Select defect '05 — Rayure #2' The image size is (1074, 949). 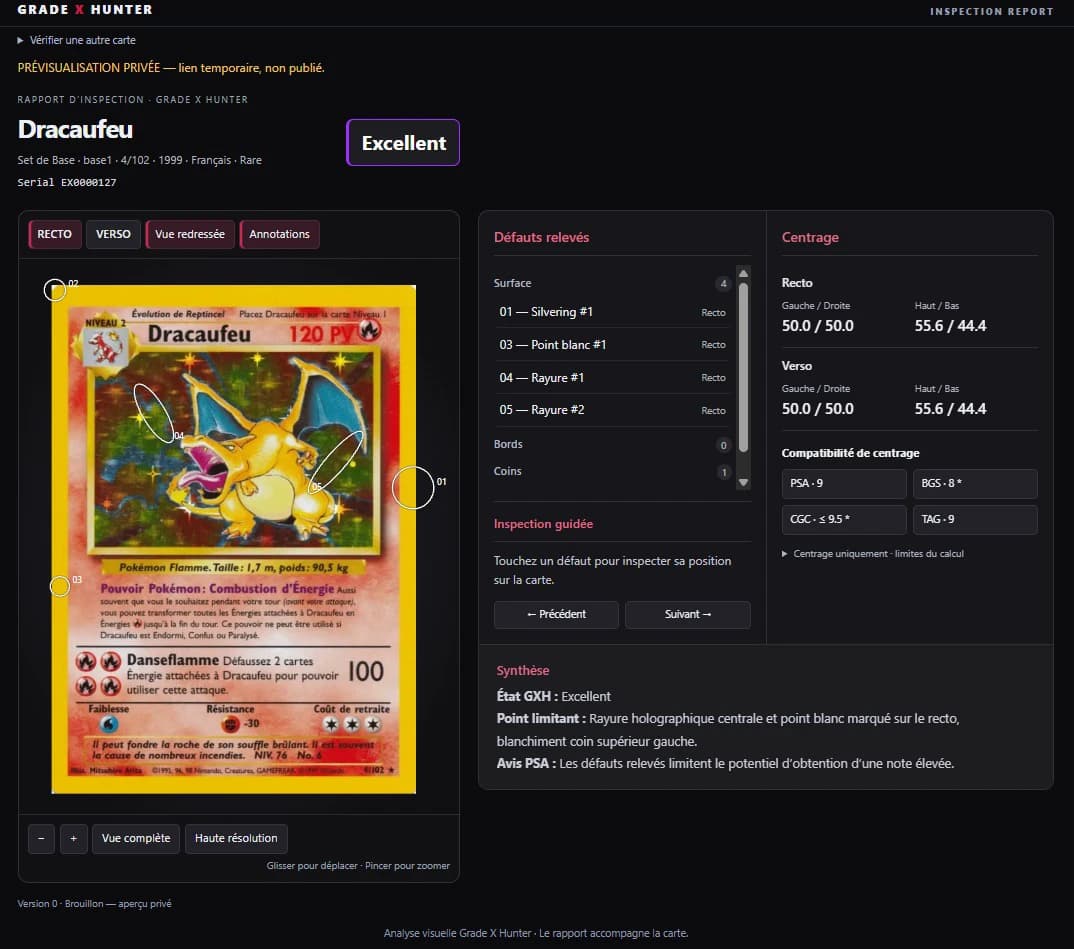pos(612,410)
